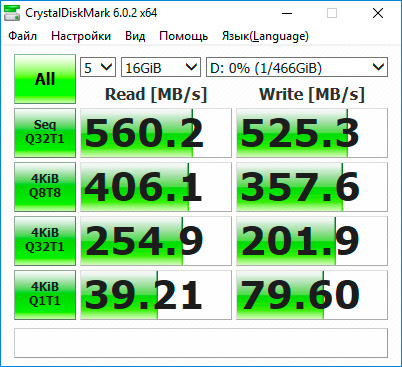Open the Вид menu
This screenshot has height=367, width=402.
coord(135,36)
